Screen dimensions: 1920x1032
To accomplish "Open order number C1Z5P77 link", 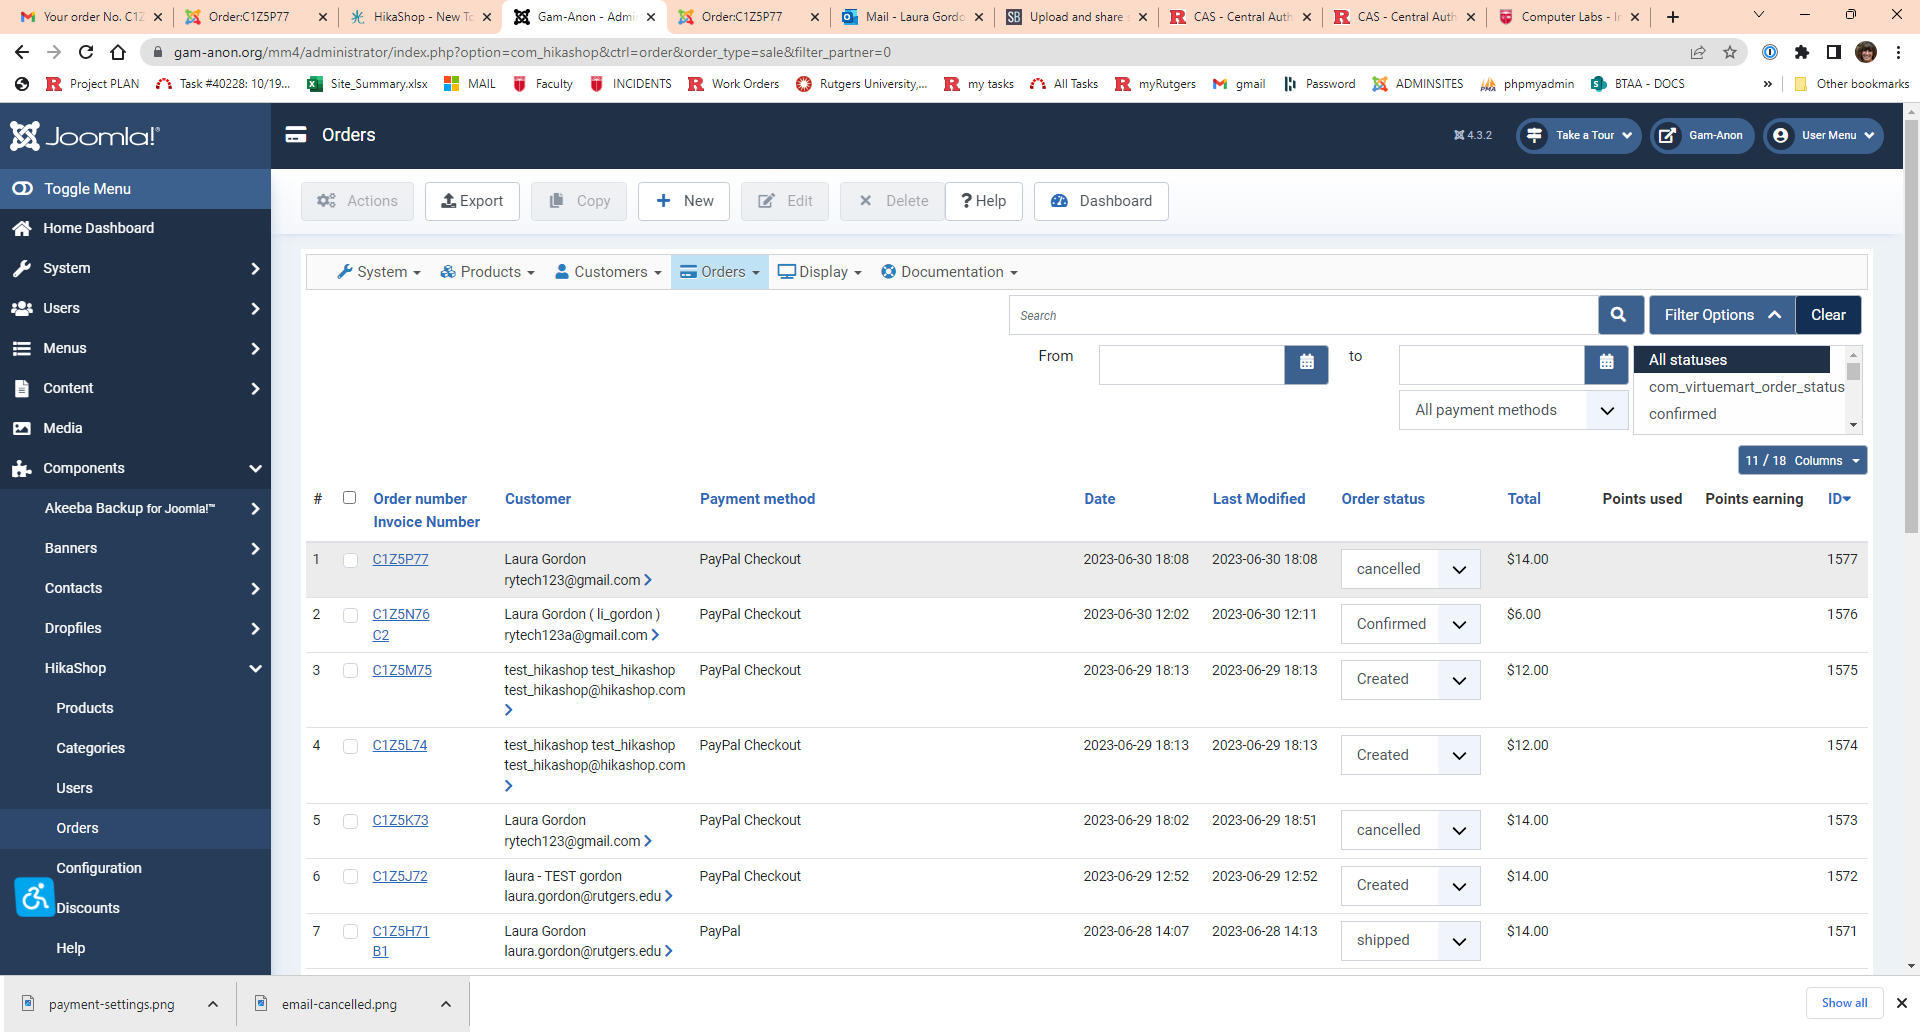I will [x=400, y=559].
